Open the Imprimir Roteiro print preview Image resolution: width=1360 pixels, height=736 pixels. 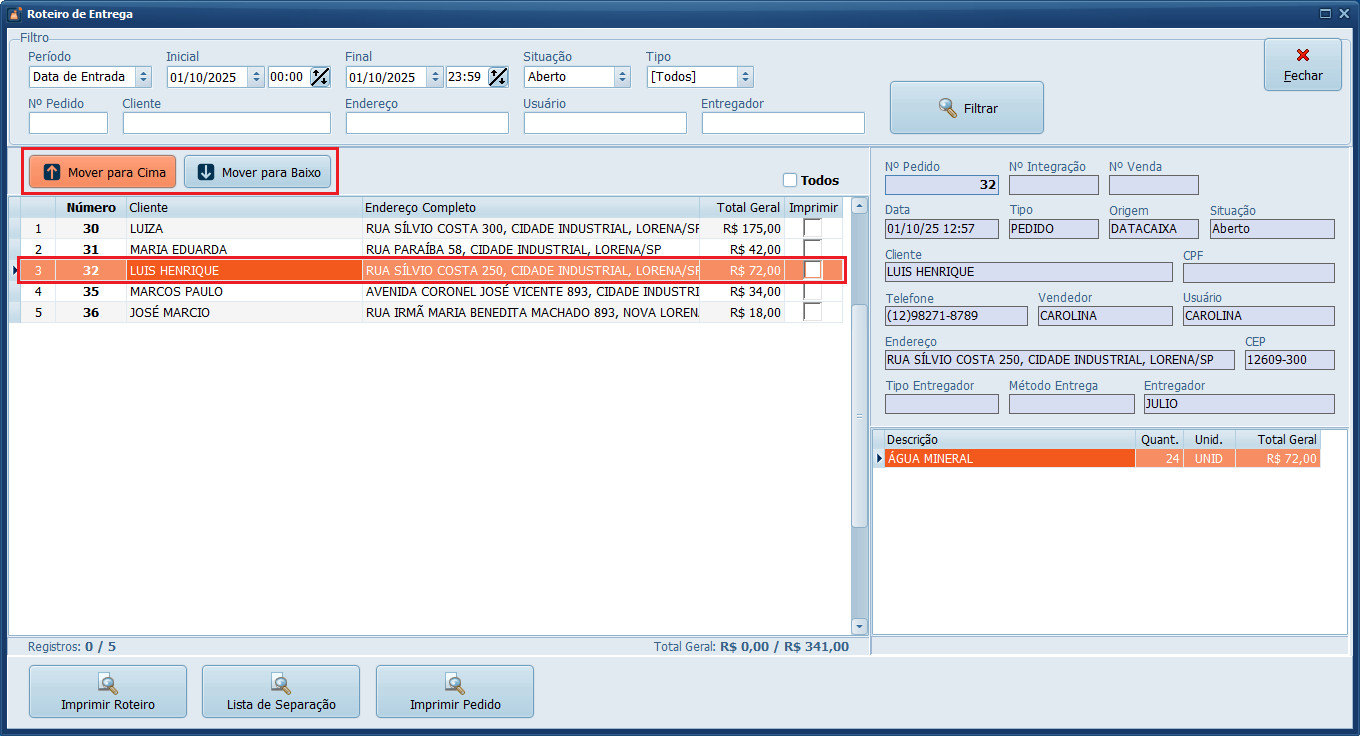[108, 692]
